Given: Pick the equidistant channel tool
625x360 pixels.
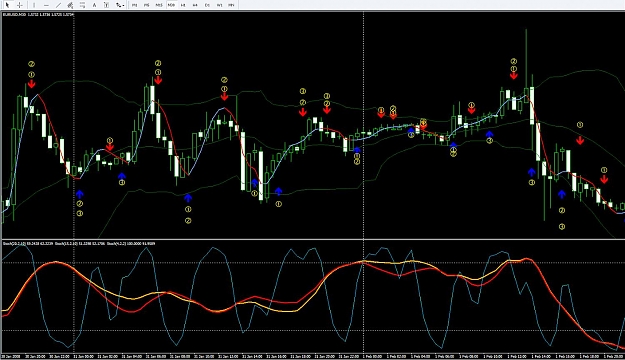Looking at the screenshot, I should 70,5.
